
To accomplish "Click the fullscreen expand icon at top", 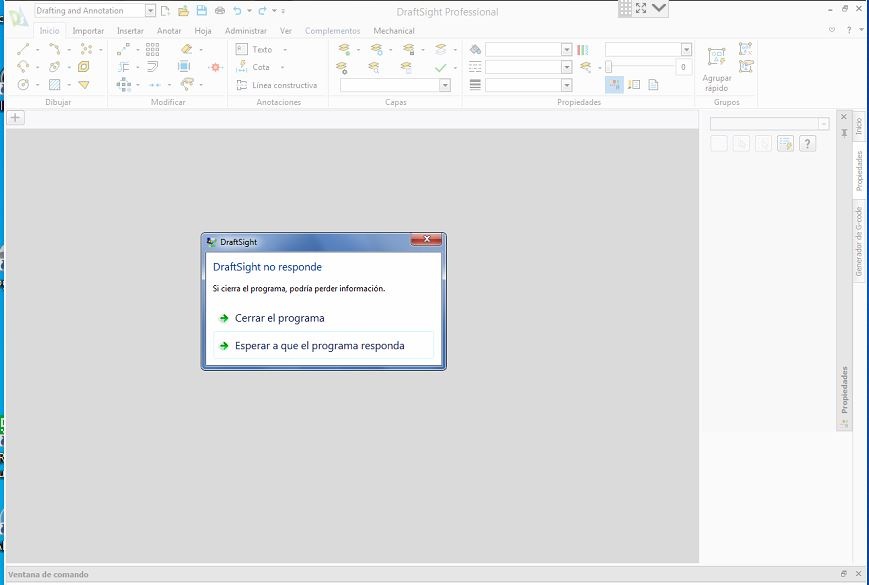I will [x=641, y=8].
